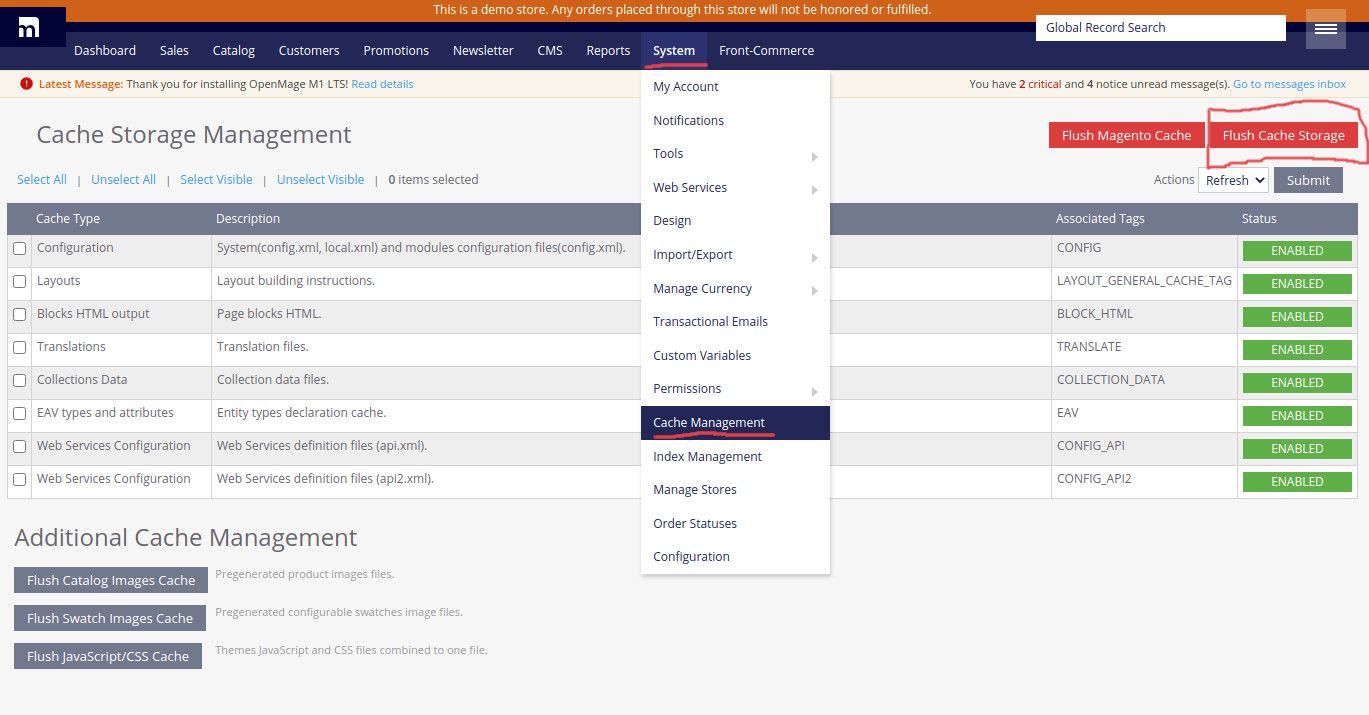
Task: Click the Flush Catalog Images Cache button
Action: click(111, 580)
